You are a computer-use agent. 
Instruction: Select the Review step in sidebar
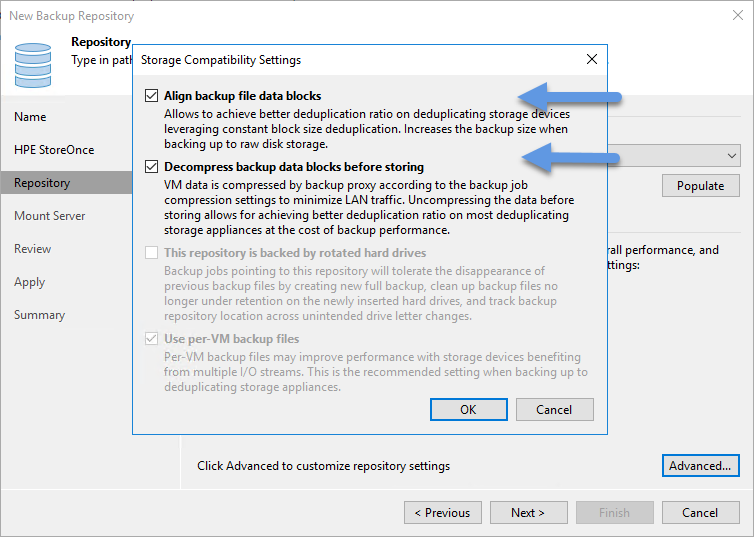tap(32, 249)
